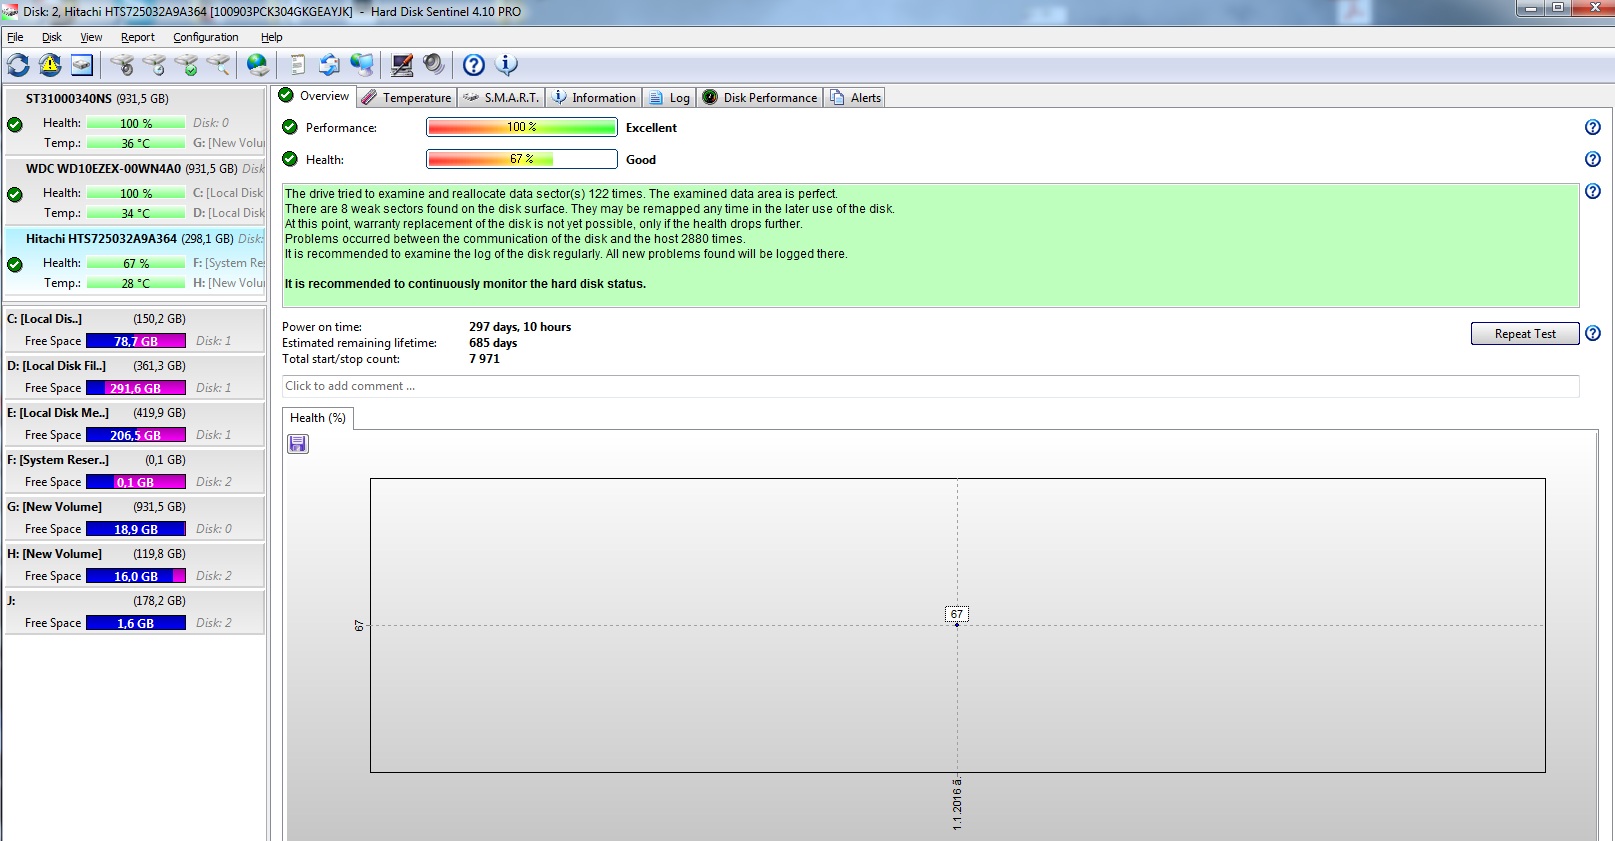Click the '685 days' remaining lifetime value

493,343
